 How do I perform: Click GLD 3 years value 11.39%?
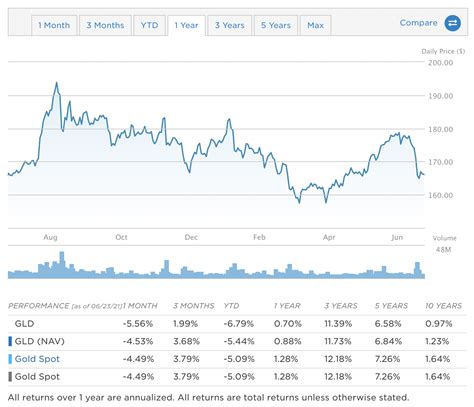pos(338,324)
